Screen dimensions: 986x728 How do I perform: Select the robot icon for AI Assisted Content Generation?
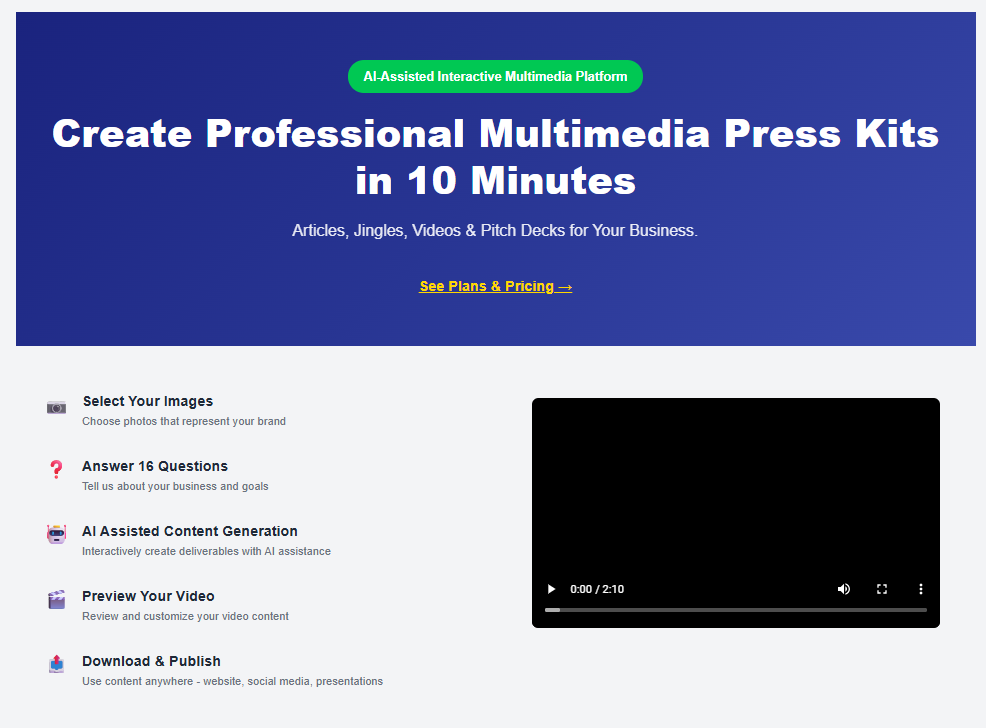click(56, 535)
